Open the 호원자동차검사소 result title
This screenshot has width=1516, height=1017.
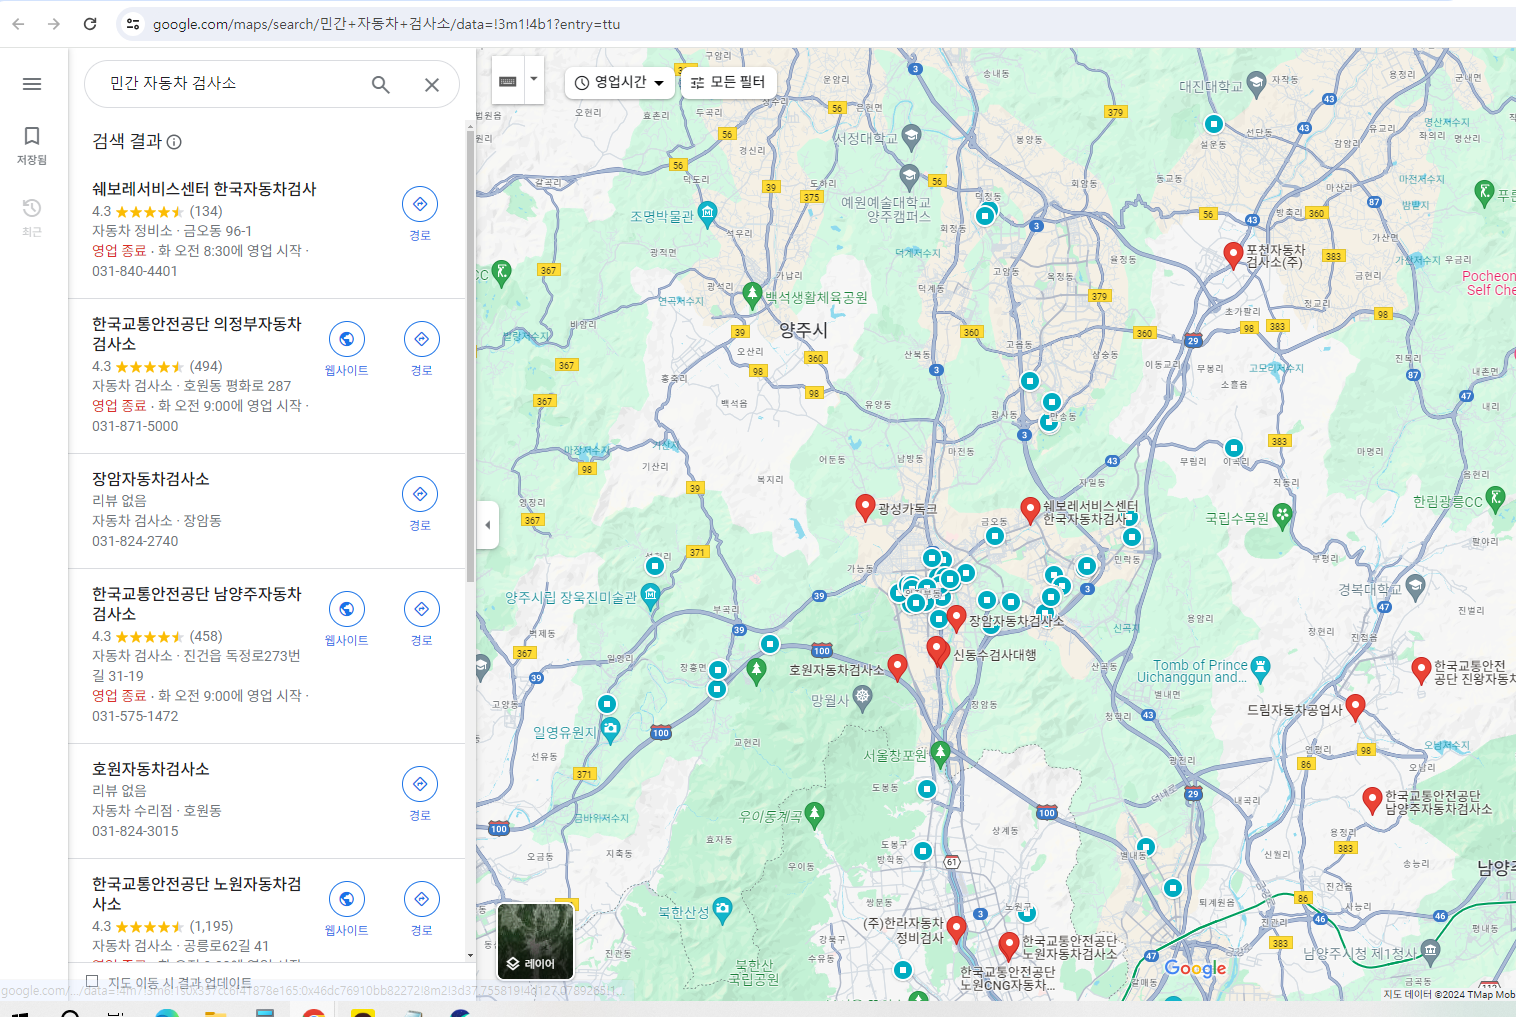point(151,769)
